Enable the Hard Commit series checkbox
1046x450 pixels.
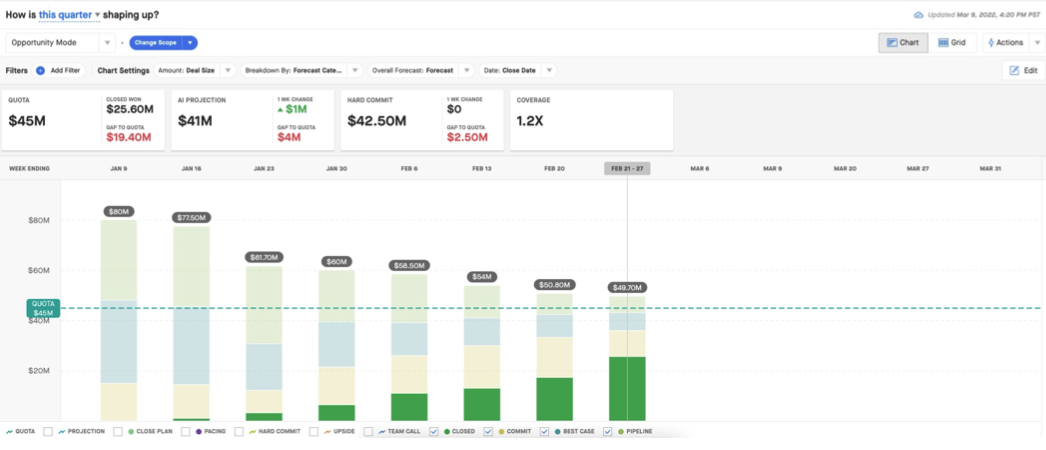coord(239,431)
